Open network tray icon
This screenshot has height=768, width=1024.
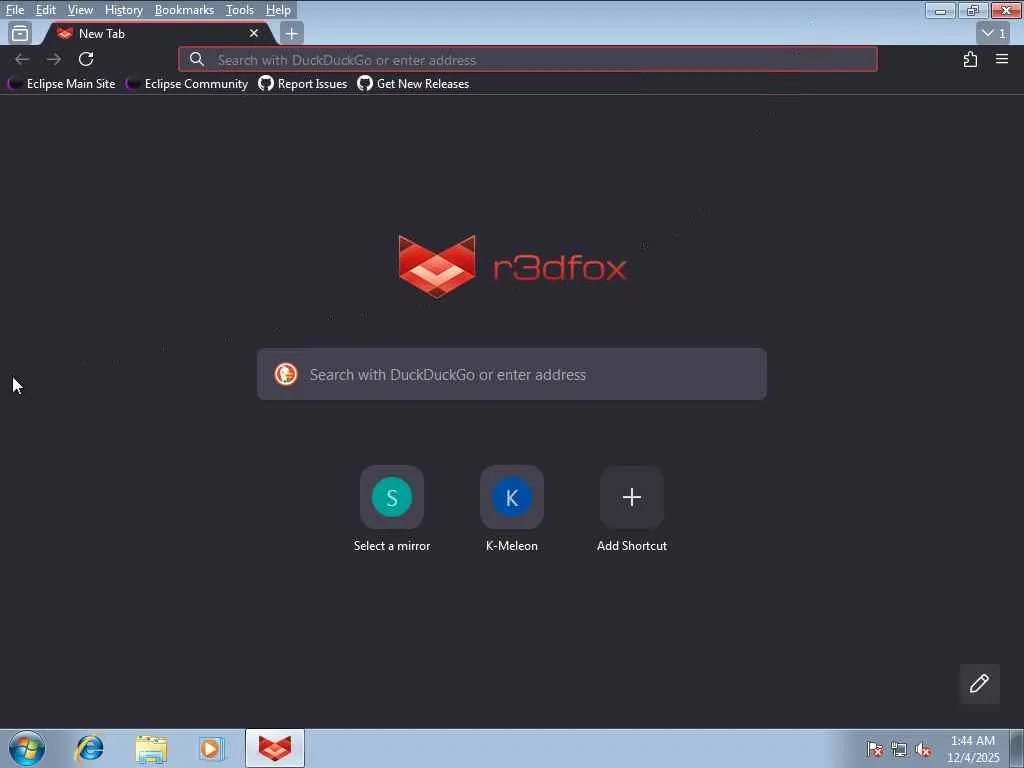pos(899,749)
